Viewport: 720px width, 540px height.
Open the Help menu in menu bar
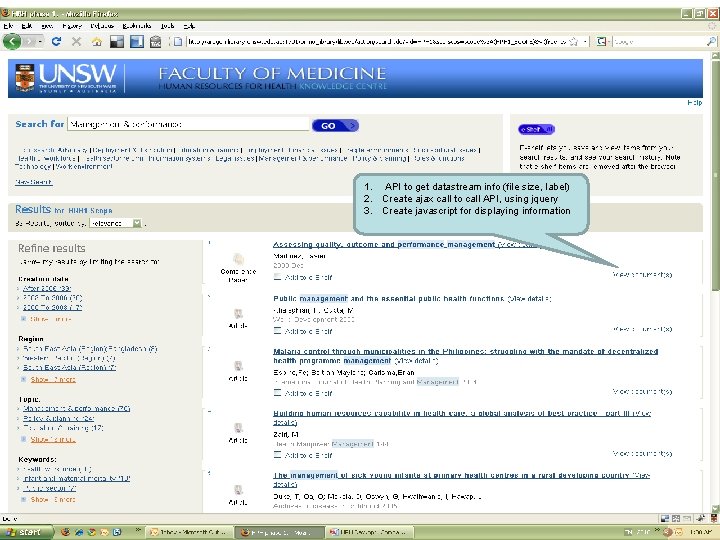click(189, 26)
